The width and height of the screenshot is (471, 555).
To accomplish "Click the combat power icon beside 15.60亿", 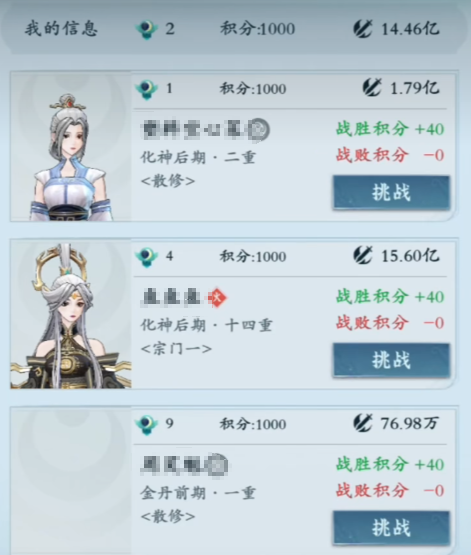I will 362,255.
